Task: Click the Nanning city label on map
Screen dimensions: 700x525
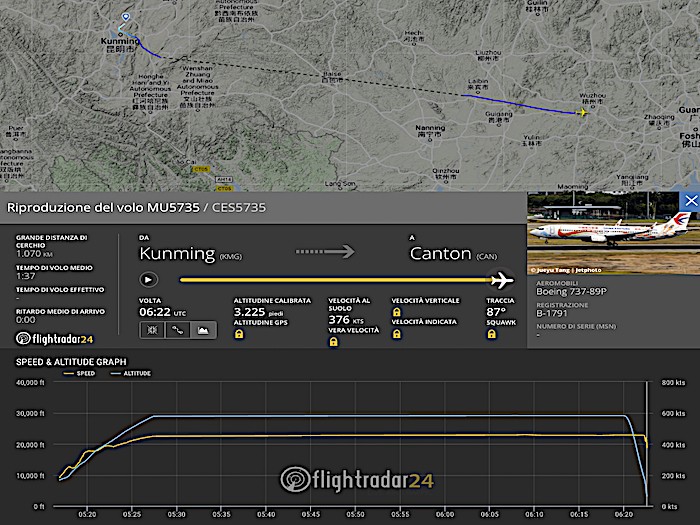Action: (x=430, y=130)
